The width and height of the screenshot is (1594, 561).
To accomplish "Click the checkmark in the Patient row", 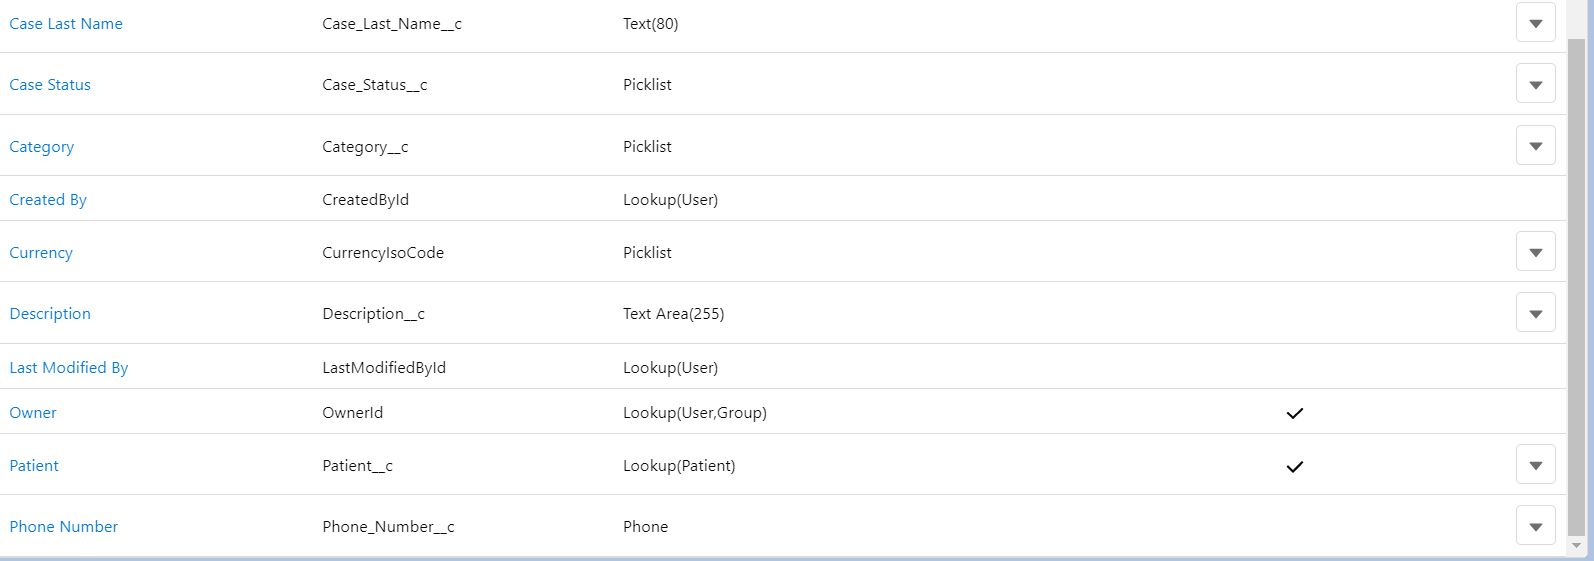I will (x=1295, y=466).
